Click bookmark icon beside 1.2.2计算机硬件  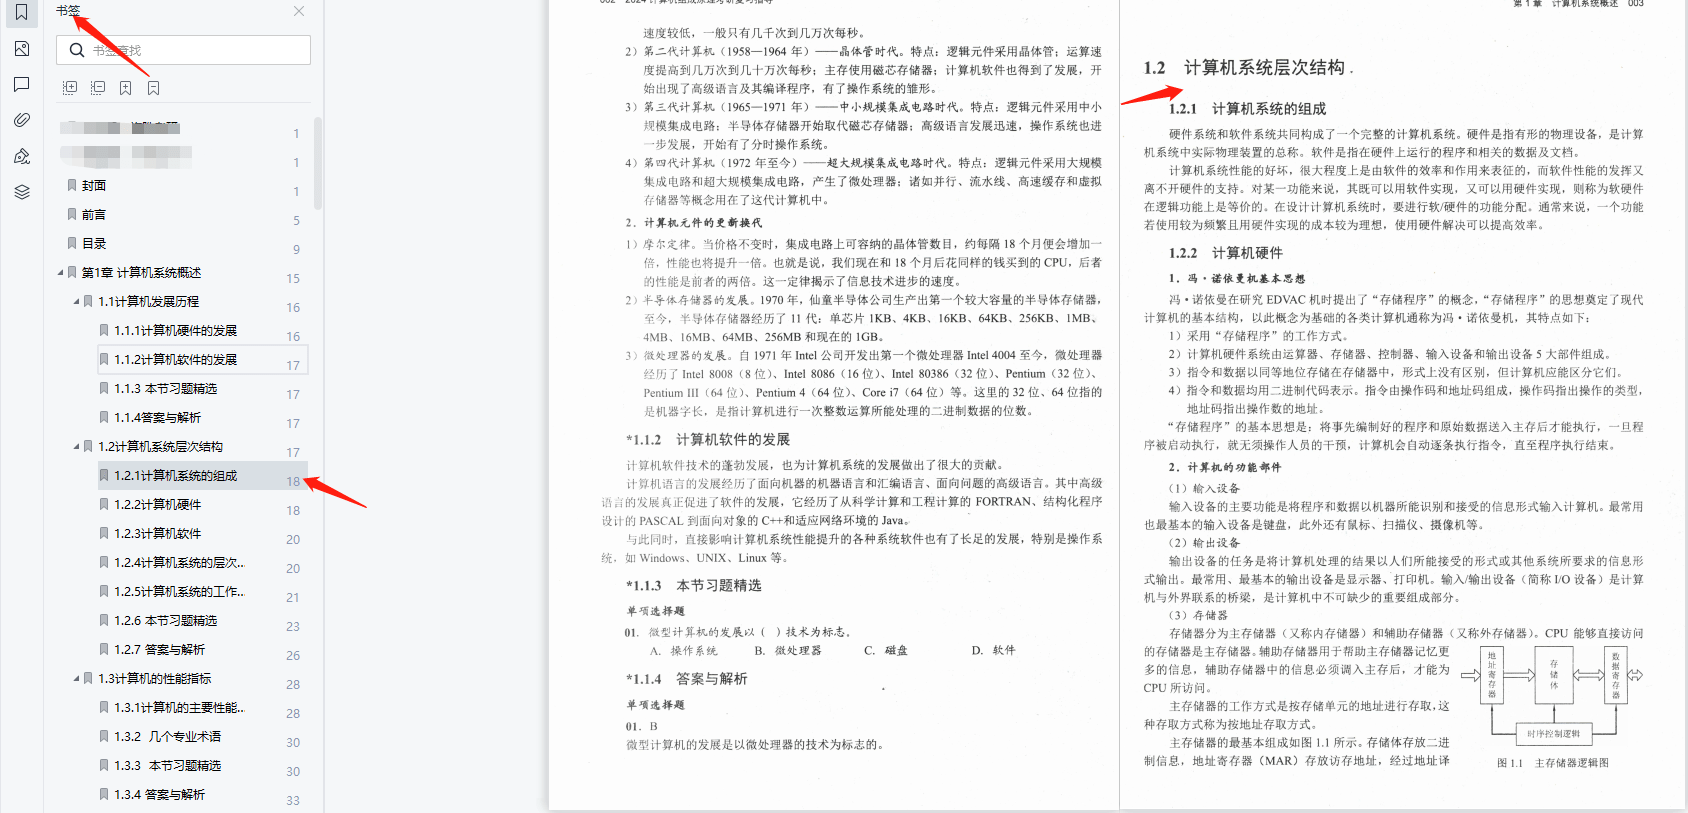point(104,504)
